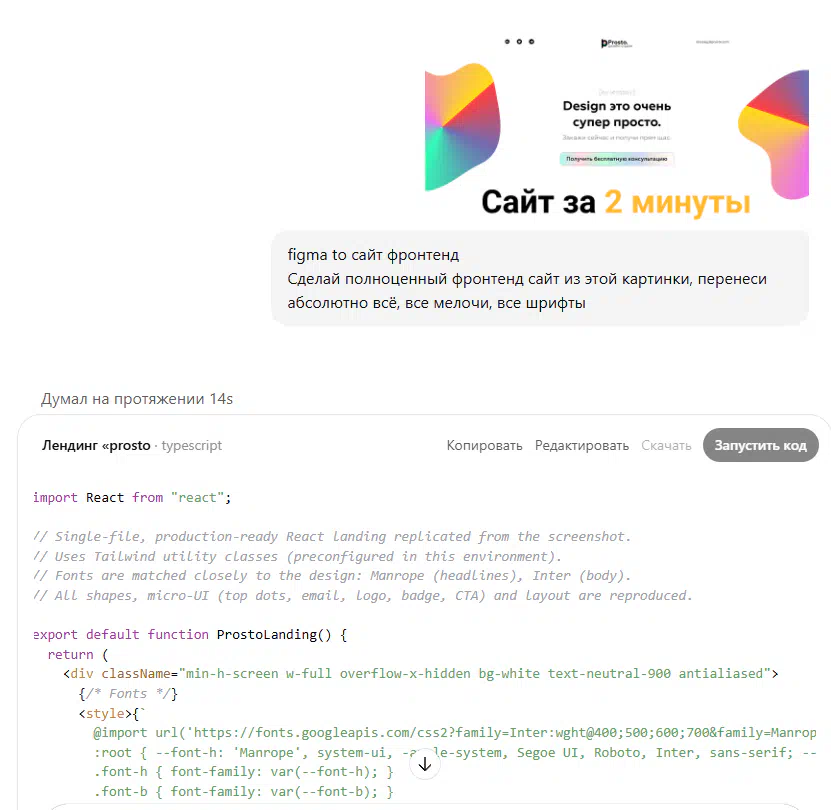This screenshot has width=831, height=810.
Task: Click the greyed-out Скачать option
Action: click(665, 446)
